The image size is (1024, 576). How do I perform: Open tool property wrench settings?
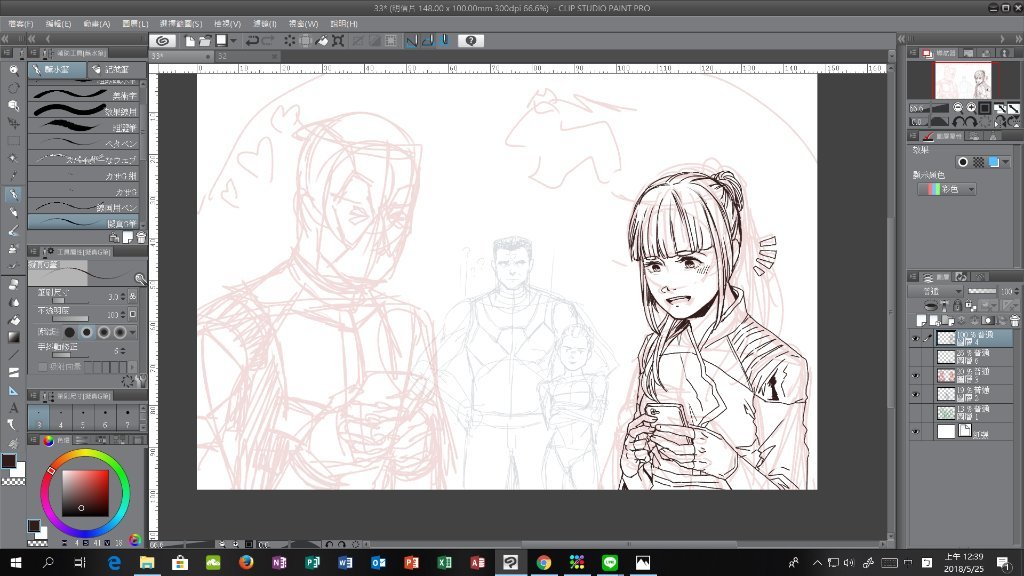click(140, 379)
